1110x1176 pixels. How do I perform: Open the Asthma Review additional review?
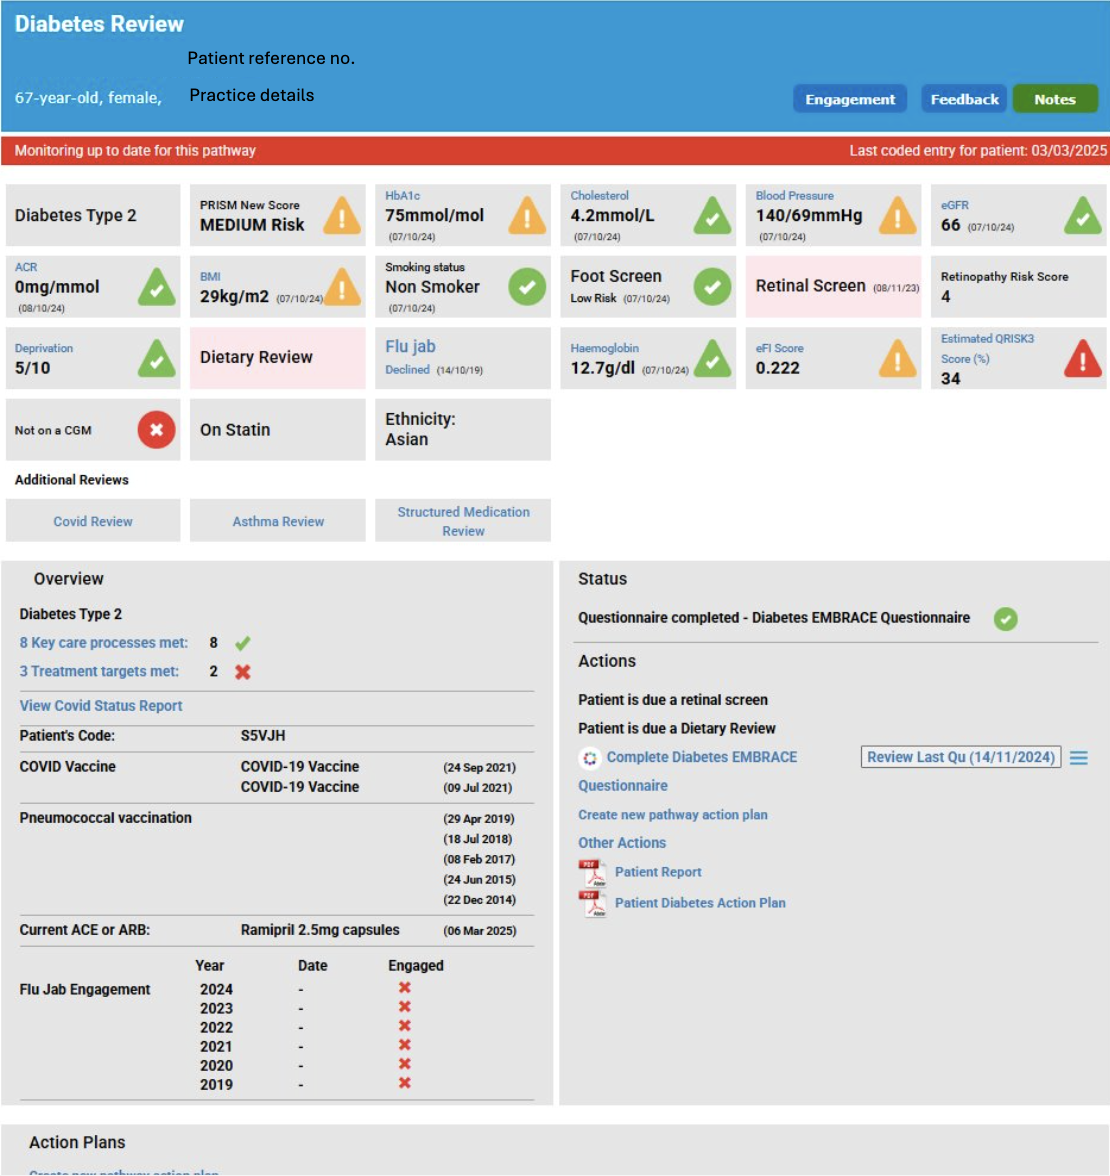tap(278, 521)
